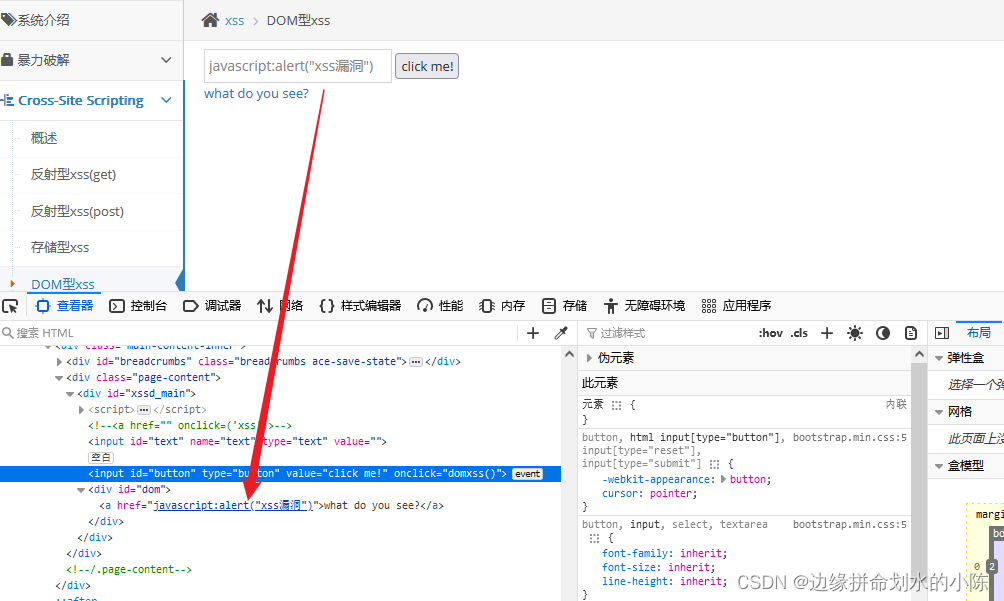1004x601 pixels.
Task: Open the 'what do you see?' link
Action: 256,93
